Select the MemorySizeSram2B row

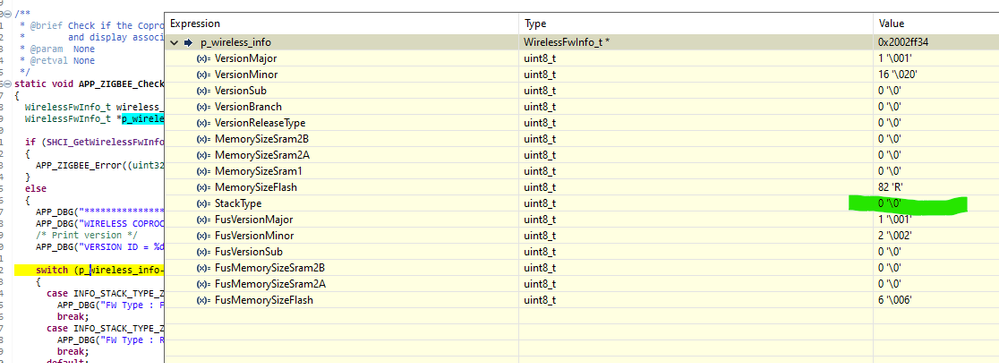[x=582, y=139]
